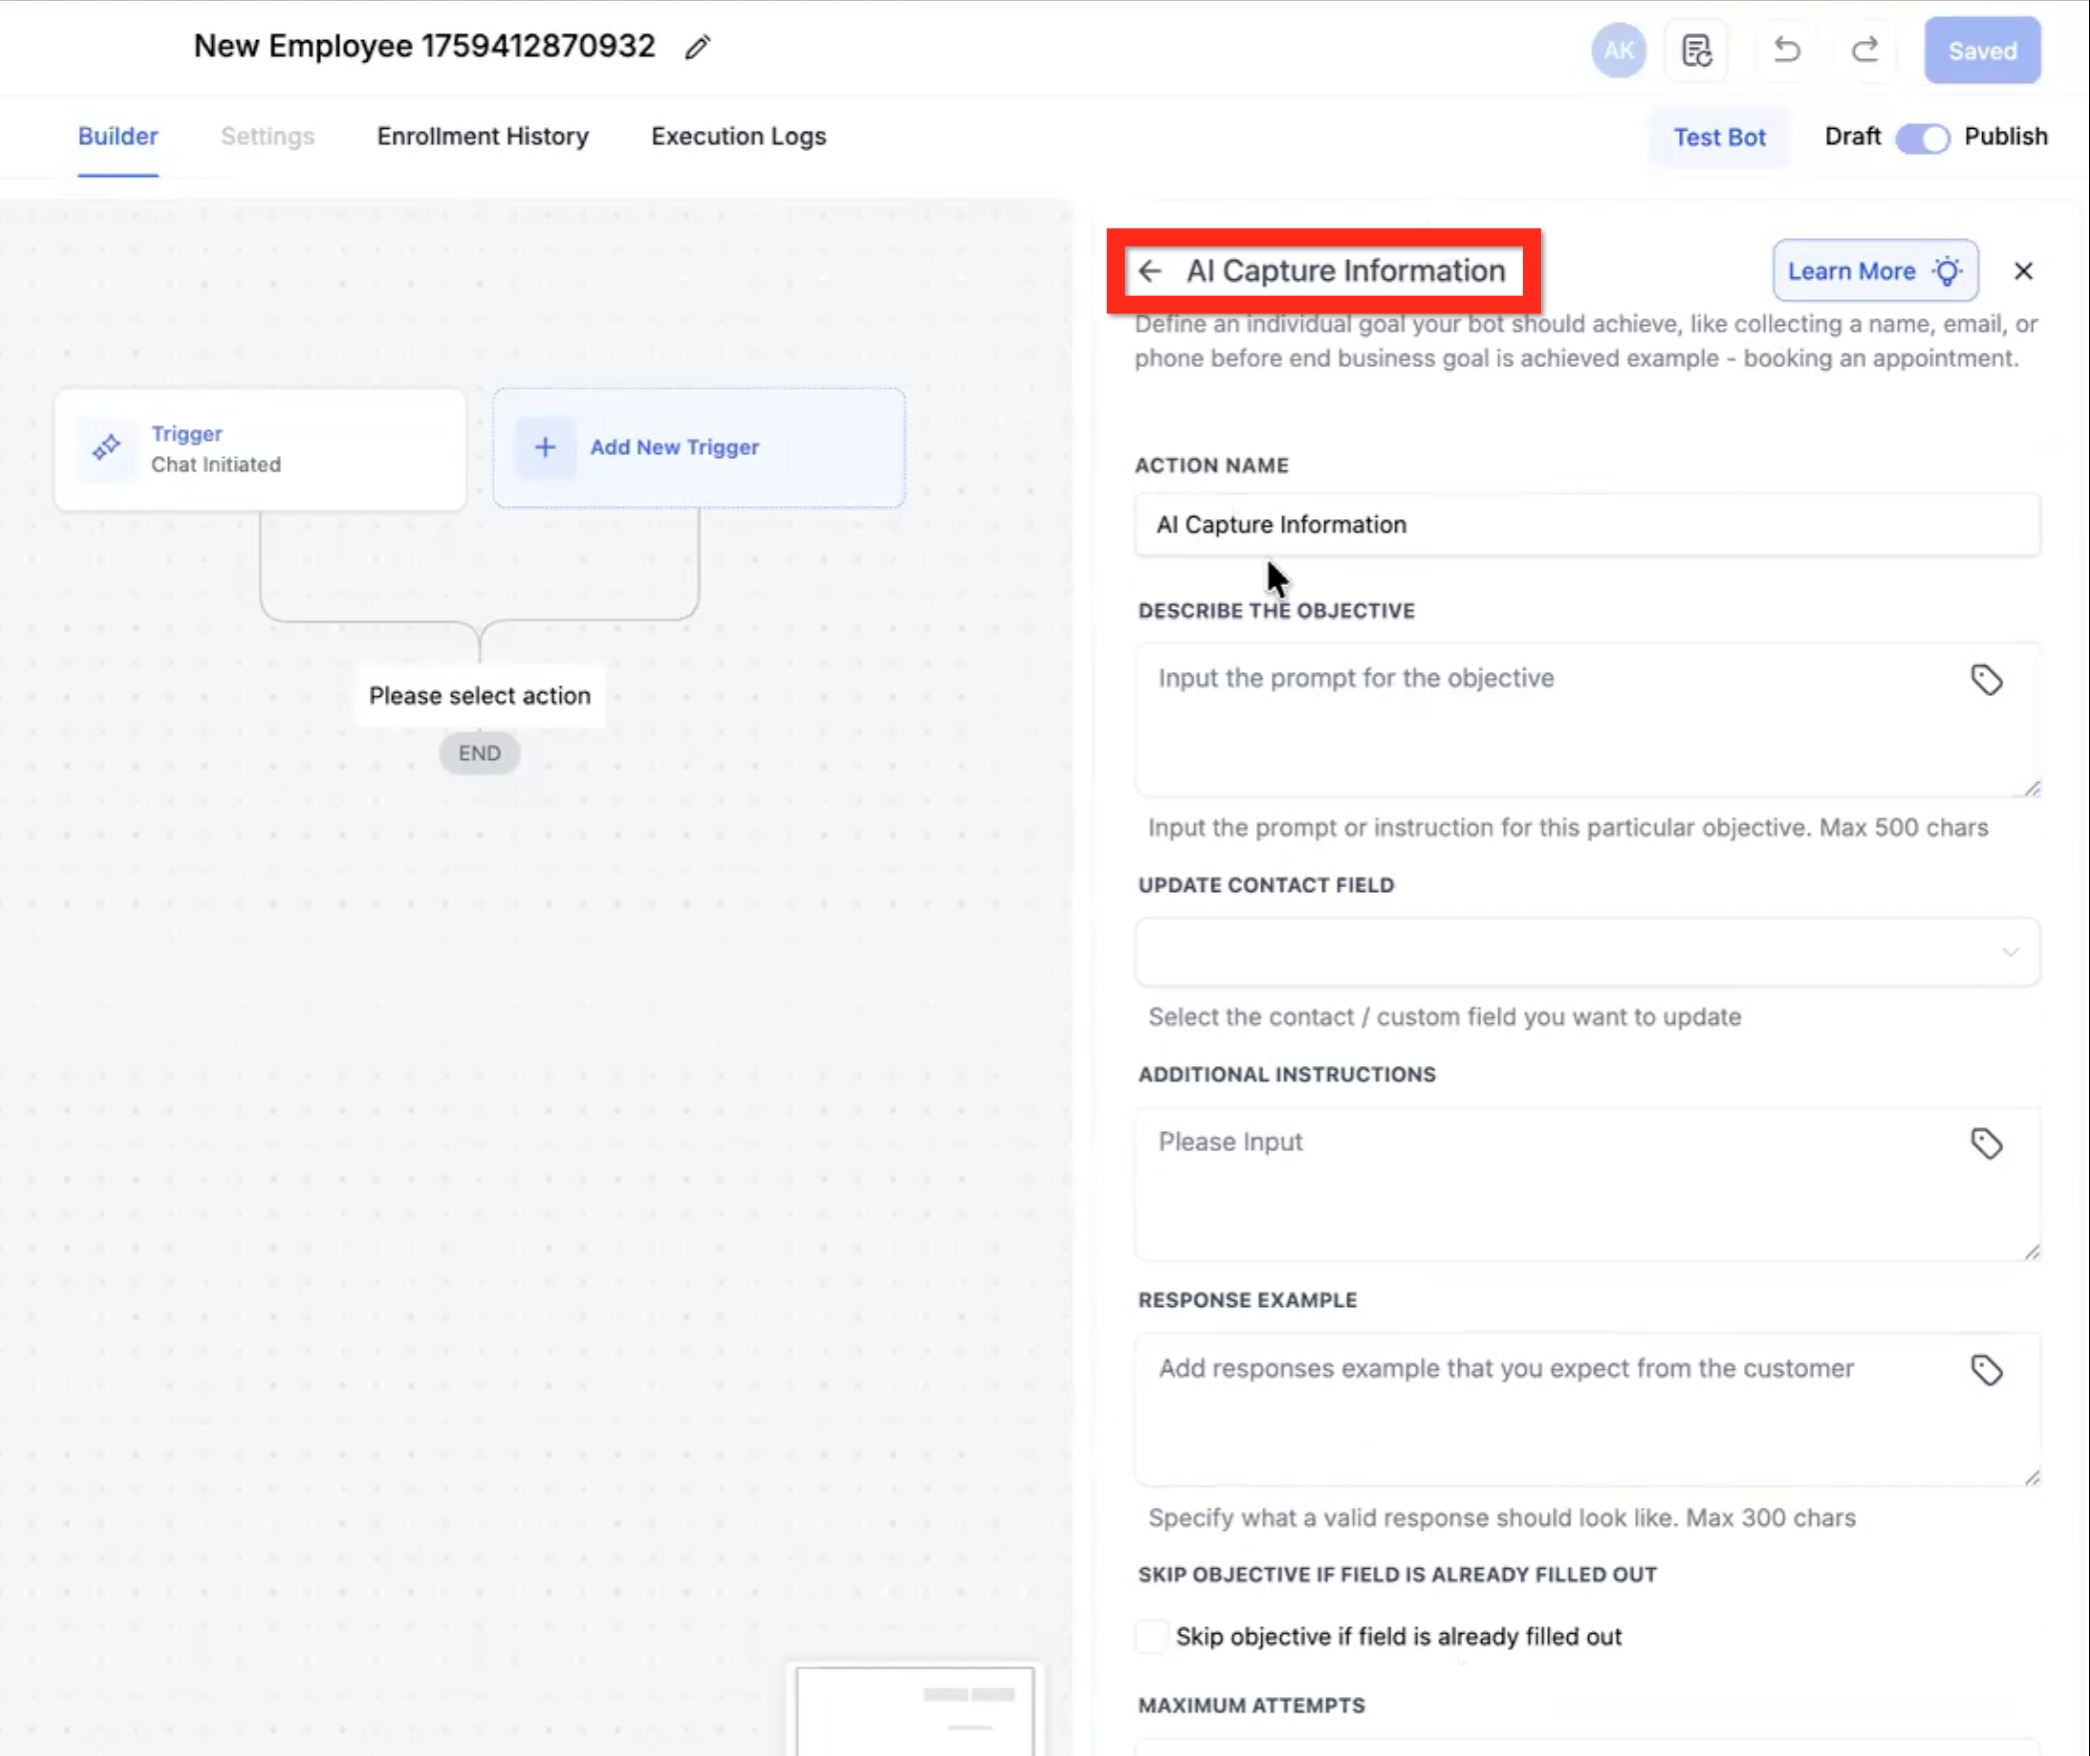Click the Action Name input field
The width and height of the screenshot is (2090, 1756).
tap(1586, 525)
